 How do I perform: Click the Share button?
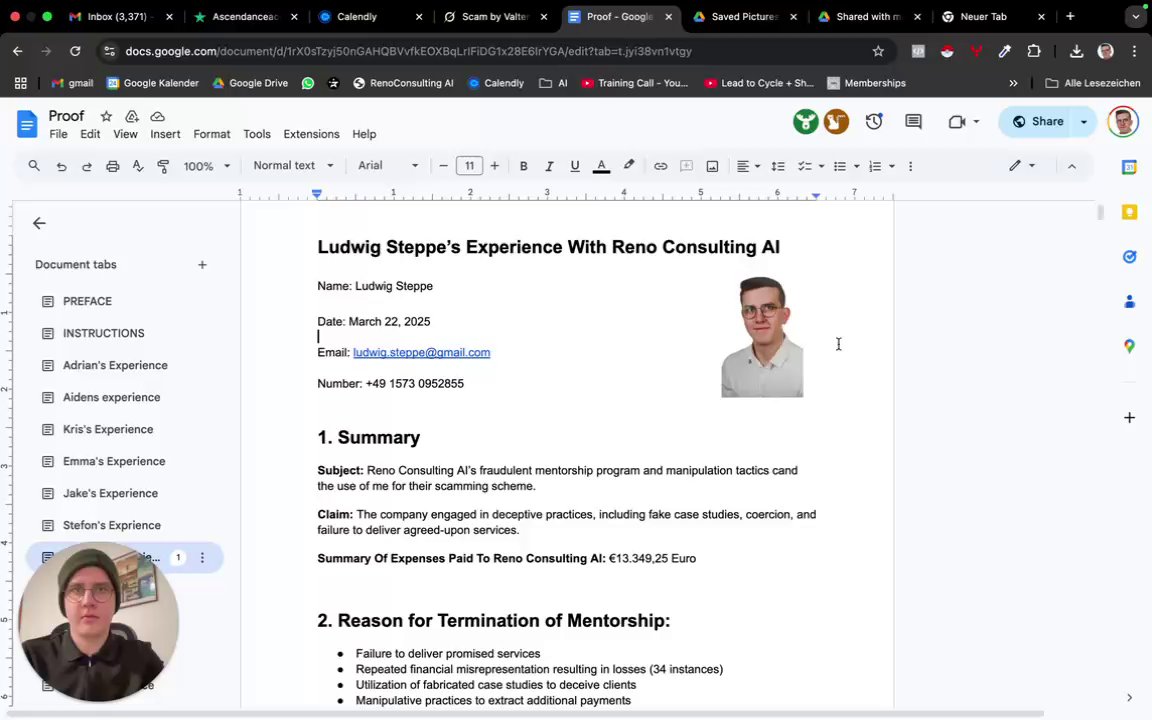click(1038, 122)
